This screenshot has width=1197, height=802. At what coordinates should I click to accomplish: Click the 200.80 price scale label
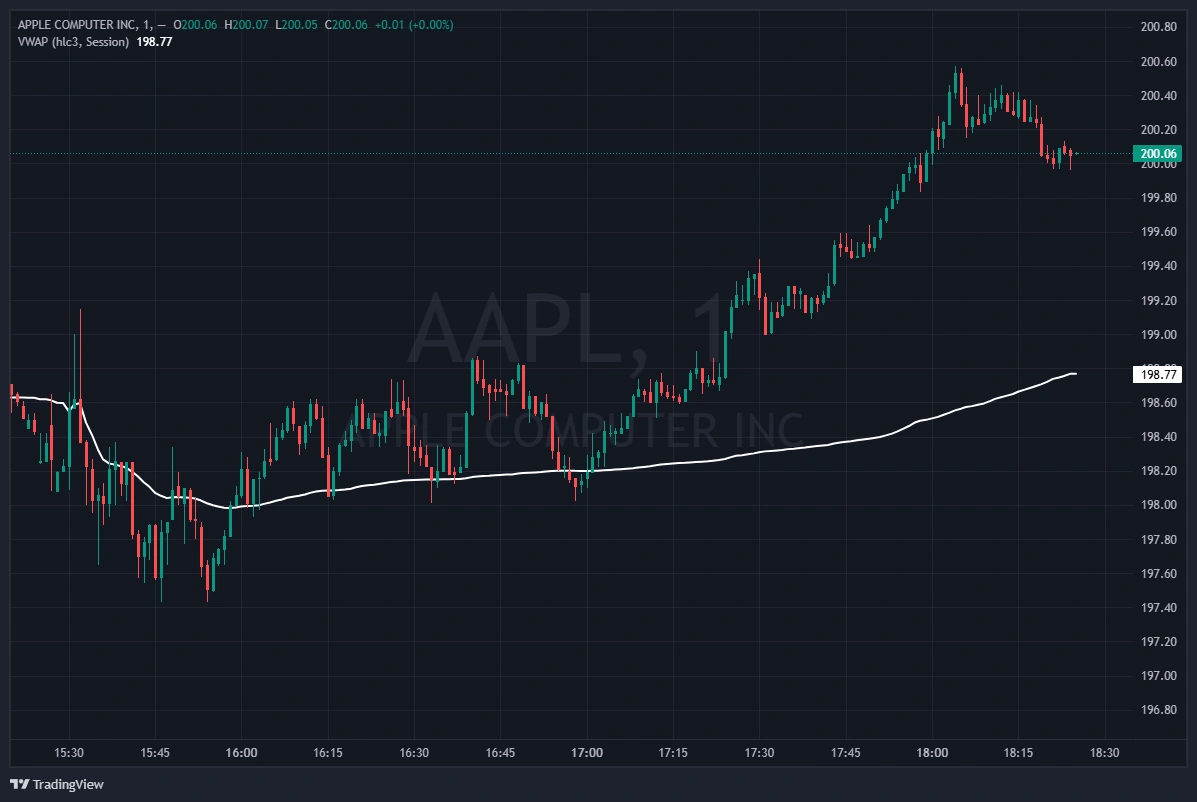[x=1158, y=27]
